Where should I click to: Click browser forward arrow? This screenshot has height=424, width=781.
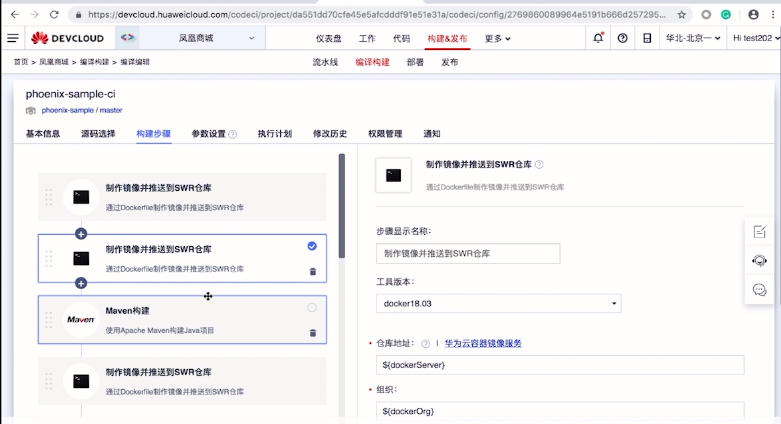tap(34, 14)
